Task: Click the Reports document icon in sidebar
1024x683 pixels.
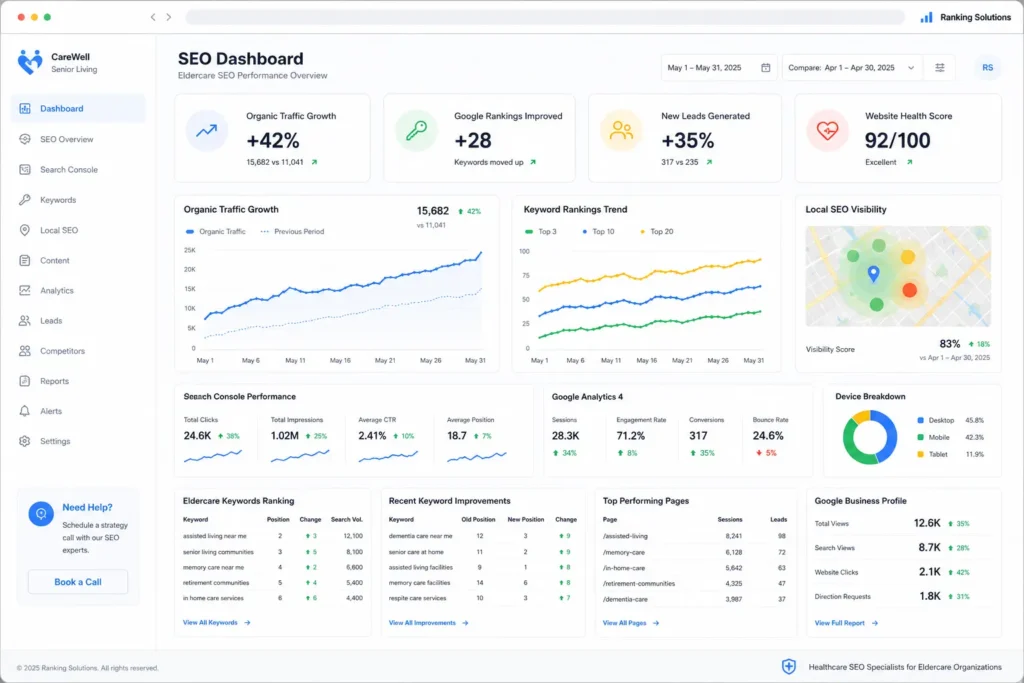Action: pyautogui.click(x=25, y=381)
